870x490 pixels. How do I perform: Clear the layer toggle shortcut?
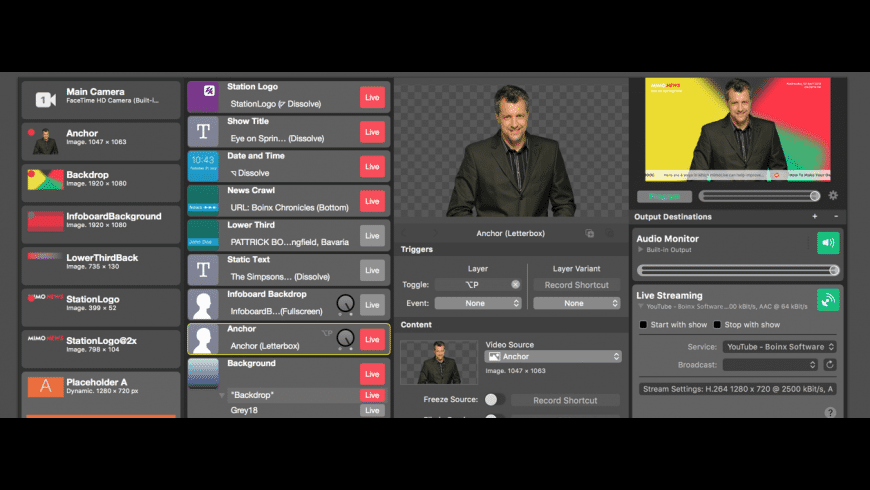click(516, 285)
